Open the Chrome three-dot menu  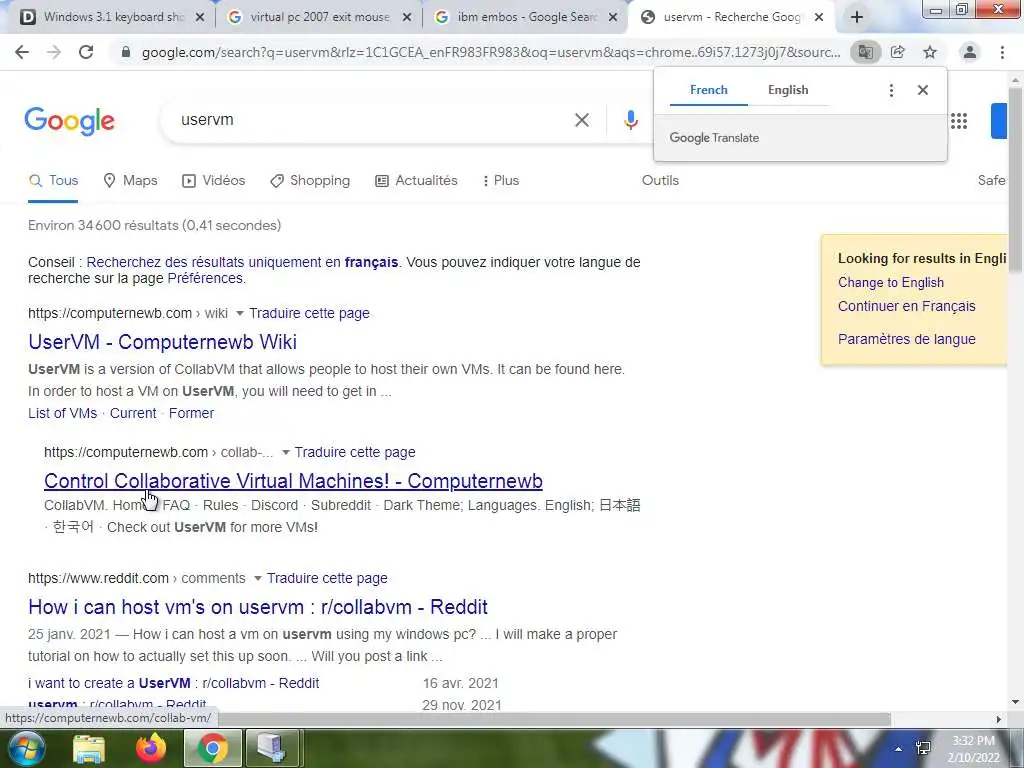click(x=1002, y=52)
